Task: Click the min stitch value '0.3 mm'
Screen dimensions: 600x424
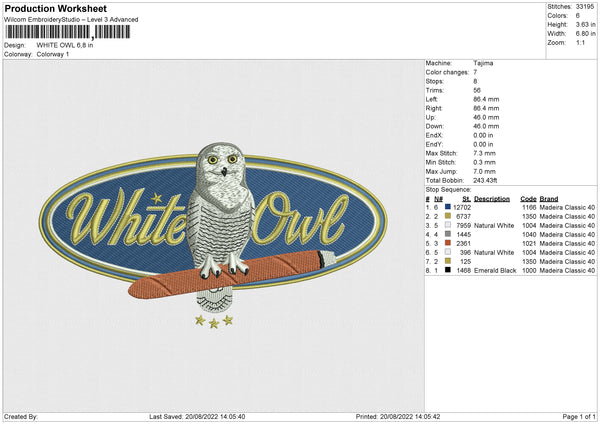Action: point(484,162)
